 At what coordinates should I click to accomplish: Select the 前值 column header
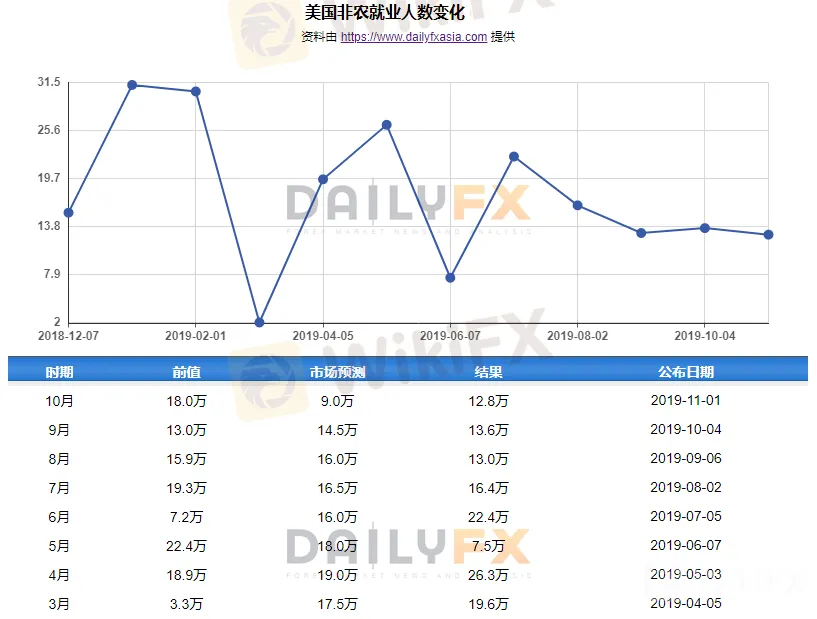(x=186, y=372)
